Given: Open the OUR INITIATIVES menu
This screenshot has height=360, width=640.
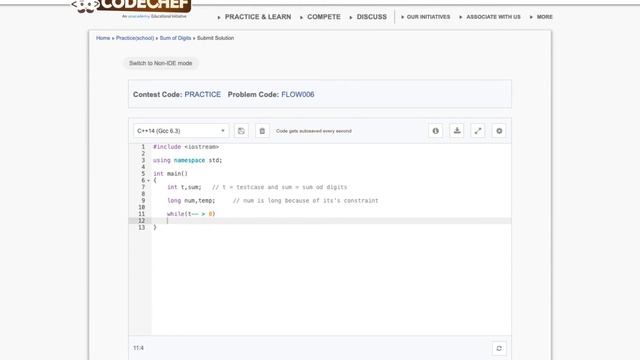Looking at the screenshot, I should tap(428, 17).
